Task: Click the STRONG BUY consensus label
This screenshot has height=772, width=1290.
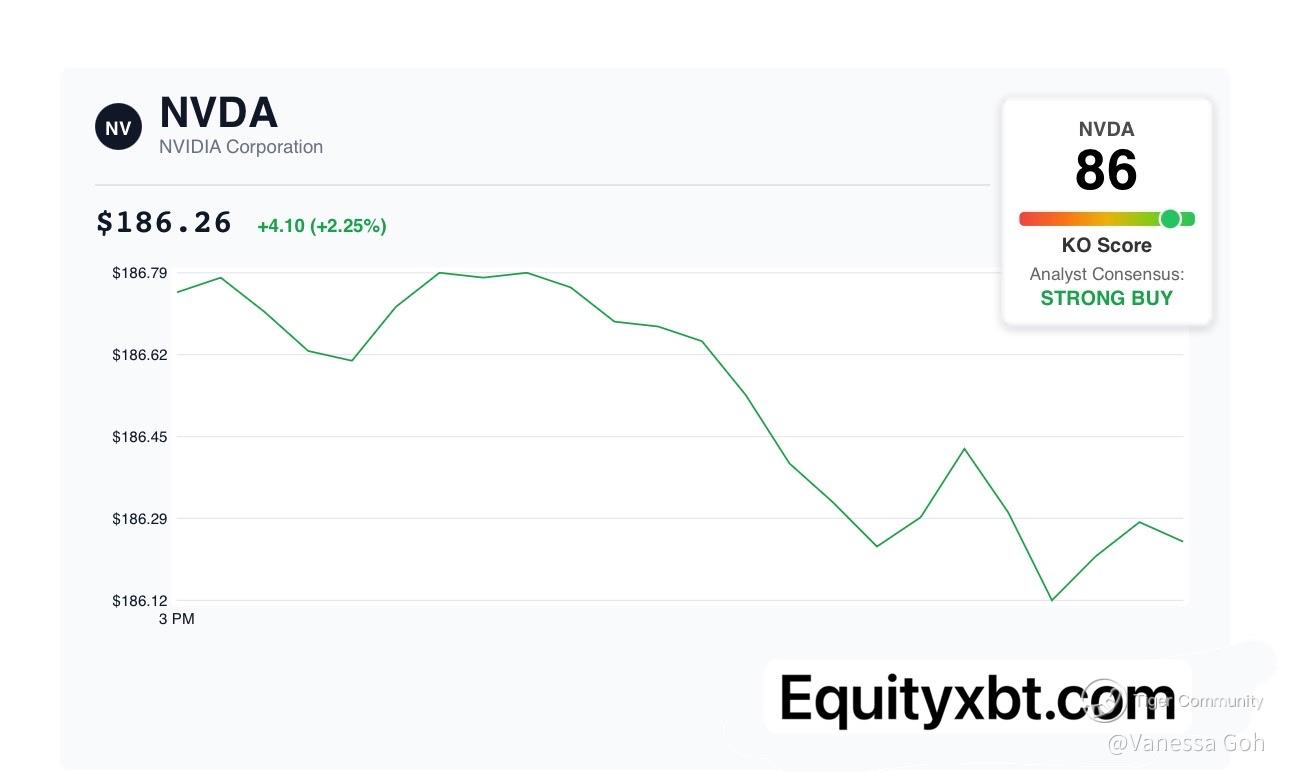Action: (x=1106, y=298)
